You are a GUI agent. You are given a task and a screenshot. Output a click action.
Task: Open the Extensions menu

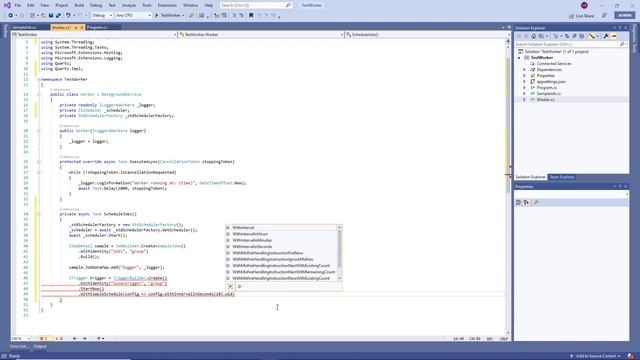tap(167, 5)
